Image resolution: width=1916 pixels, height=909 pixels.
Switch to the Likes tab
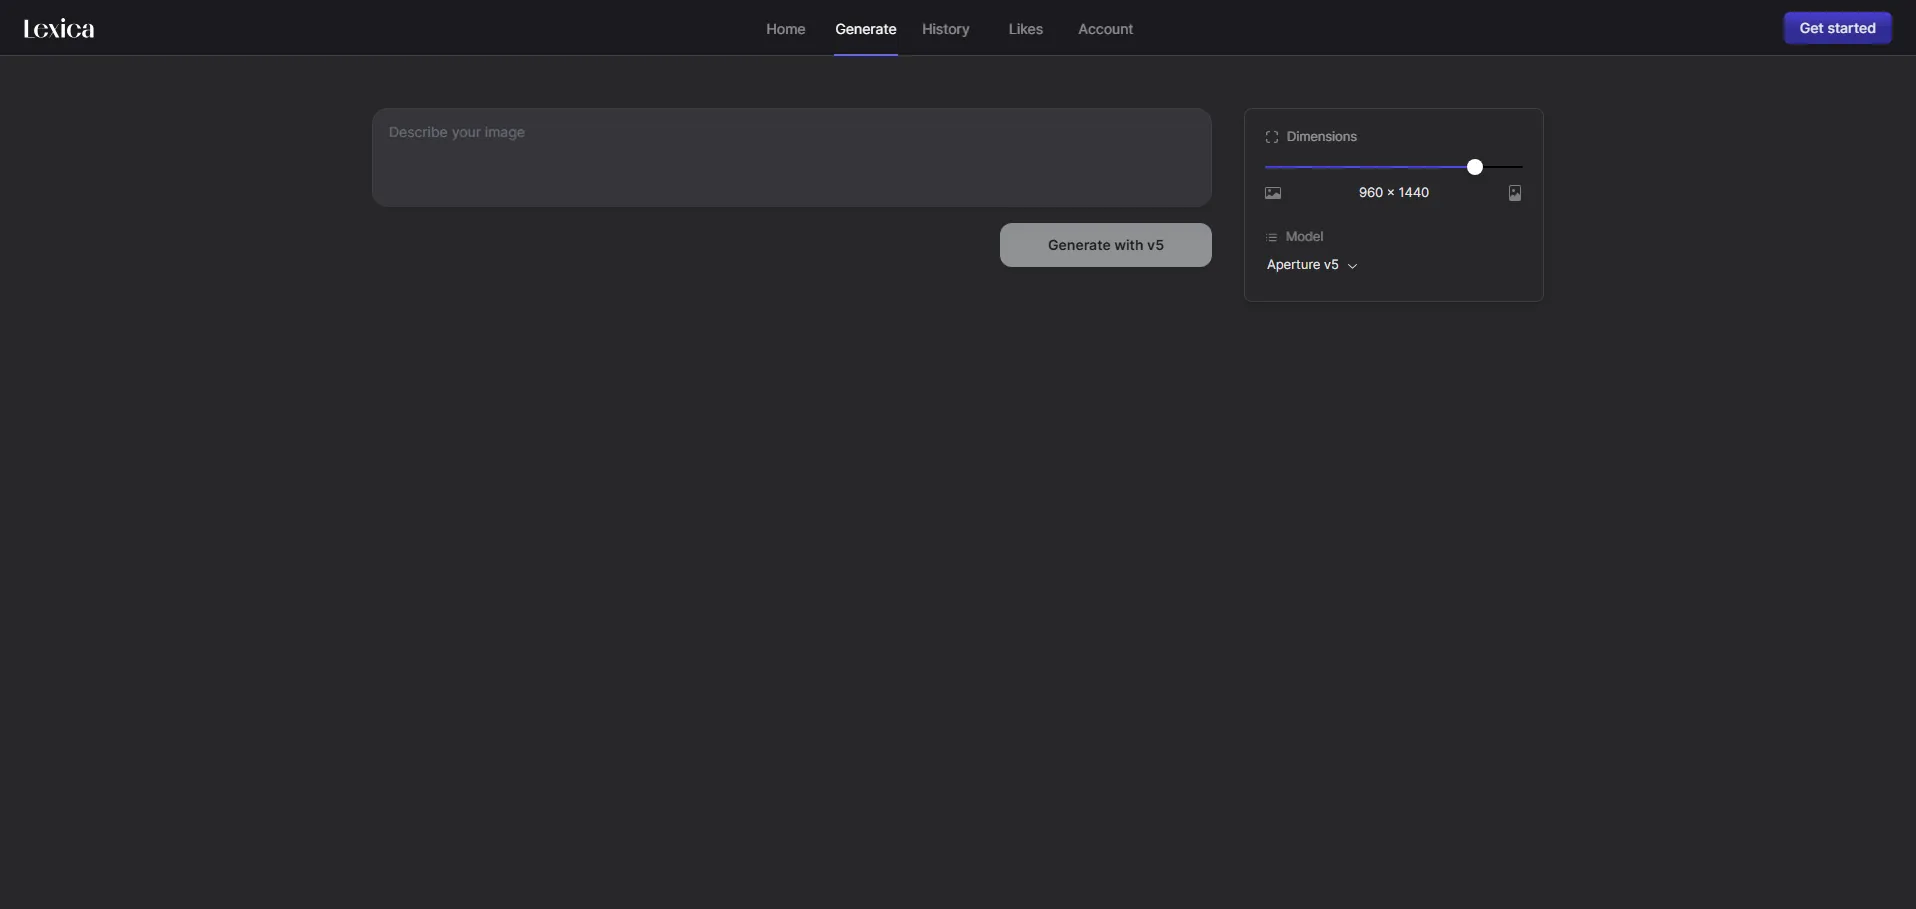[x=1025, y=29]
